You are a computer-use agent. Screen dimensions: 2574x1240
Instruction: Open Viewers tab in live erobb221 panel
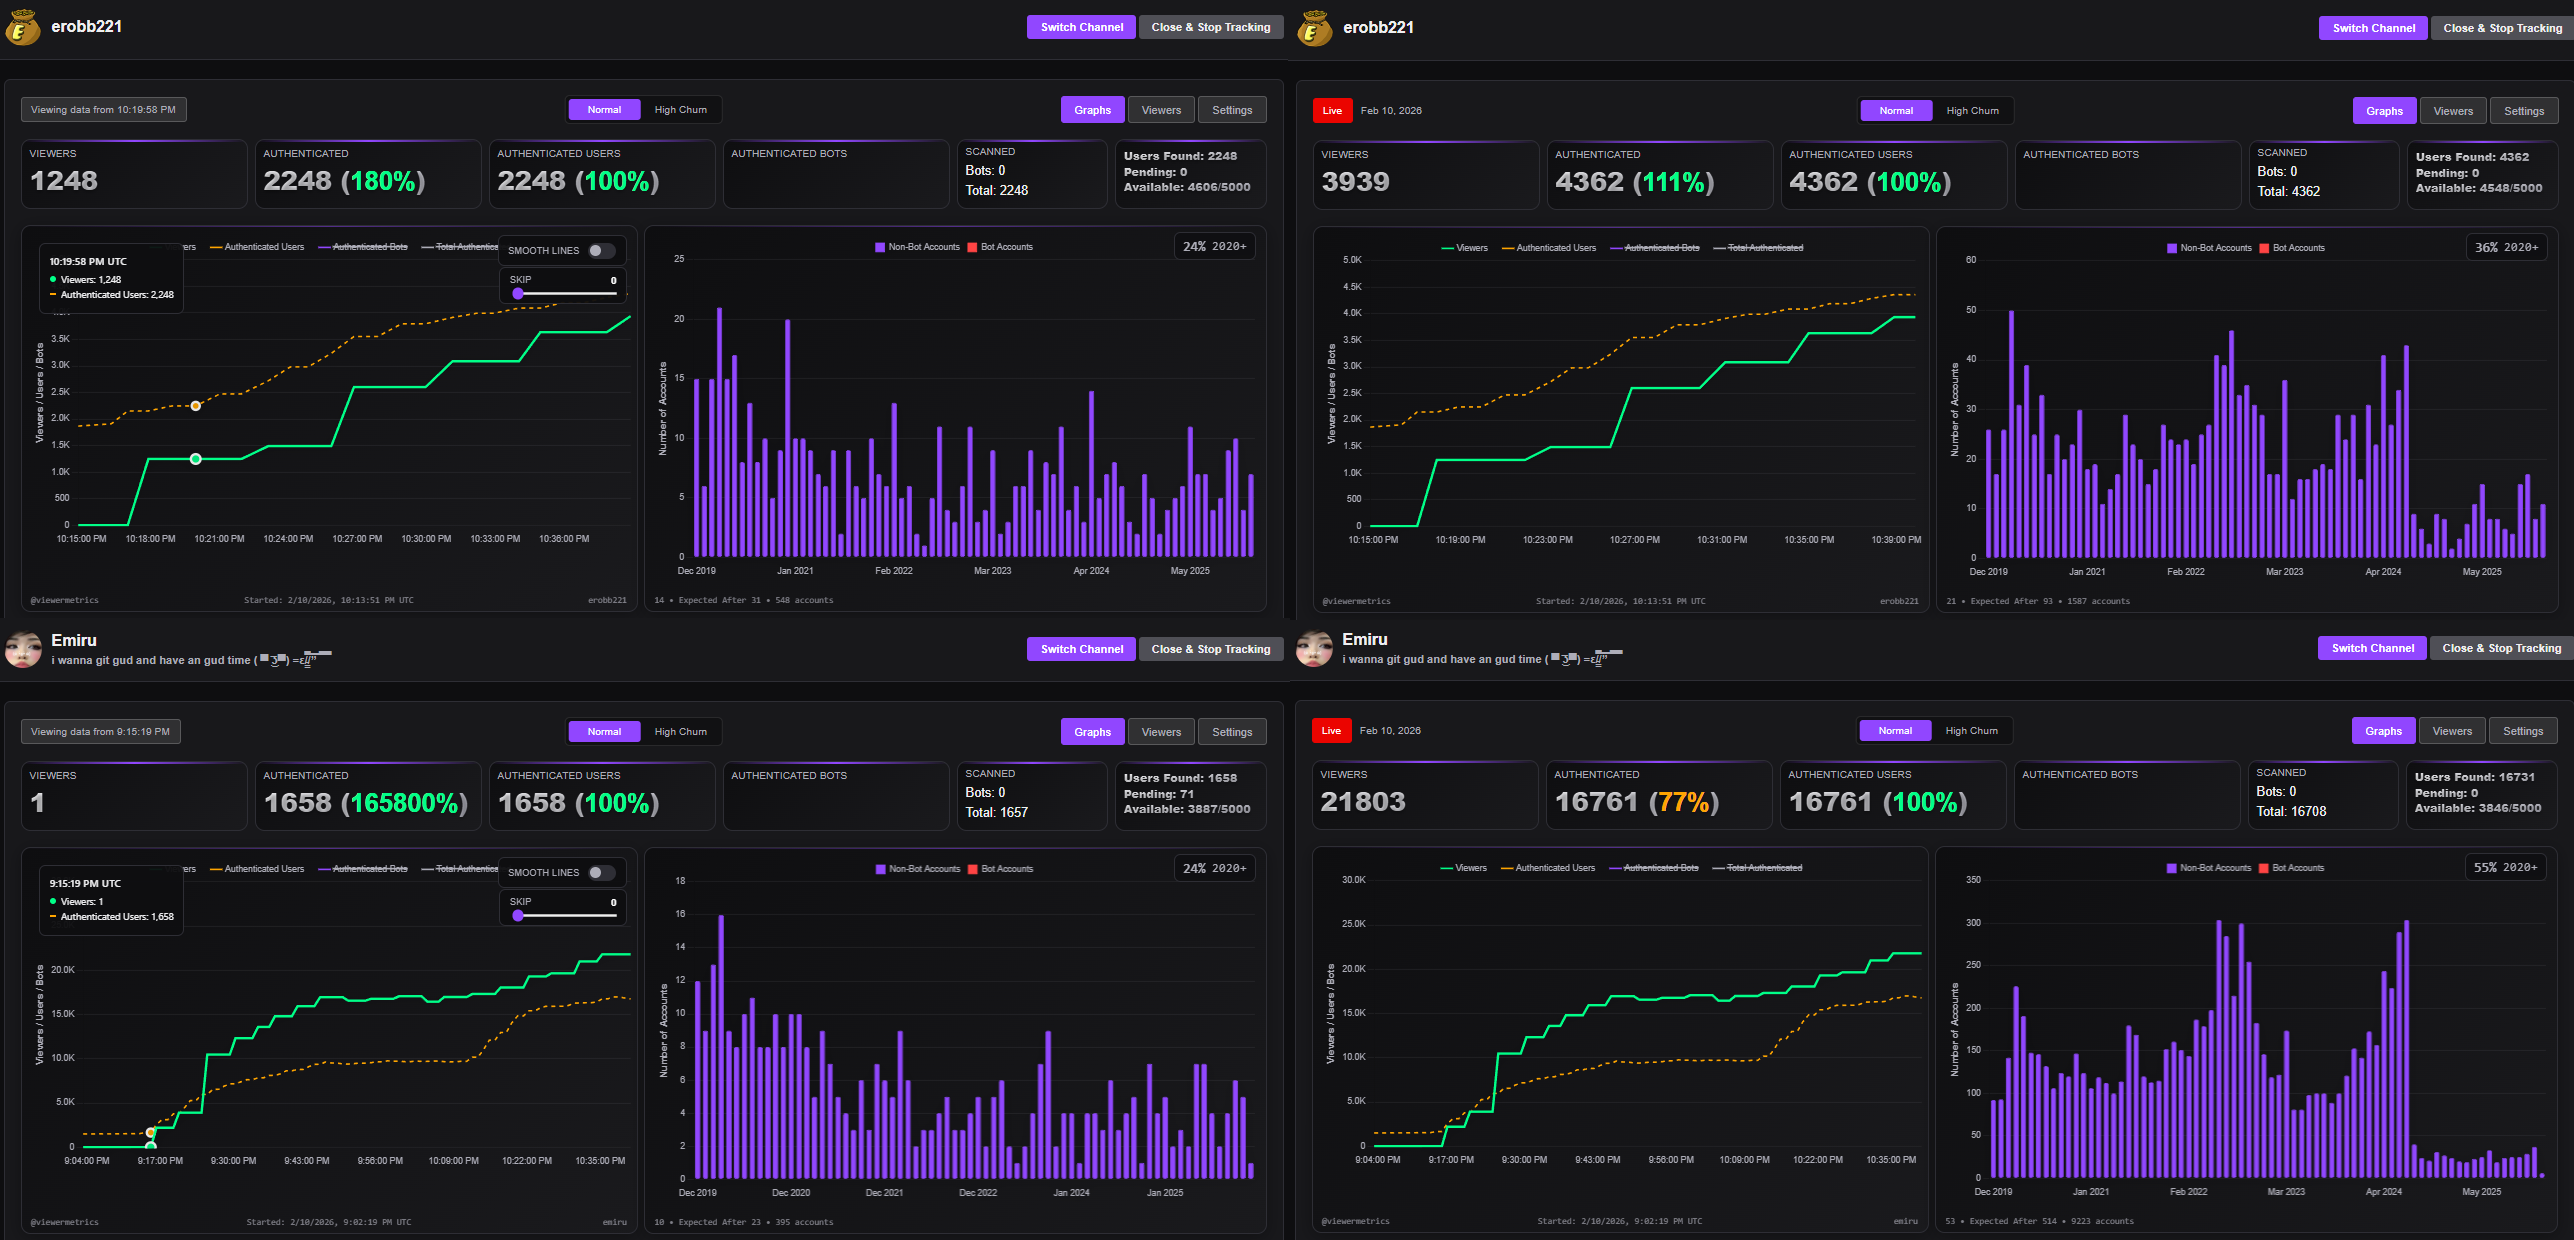point(2453,111)
